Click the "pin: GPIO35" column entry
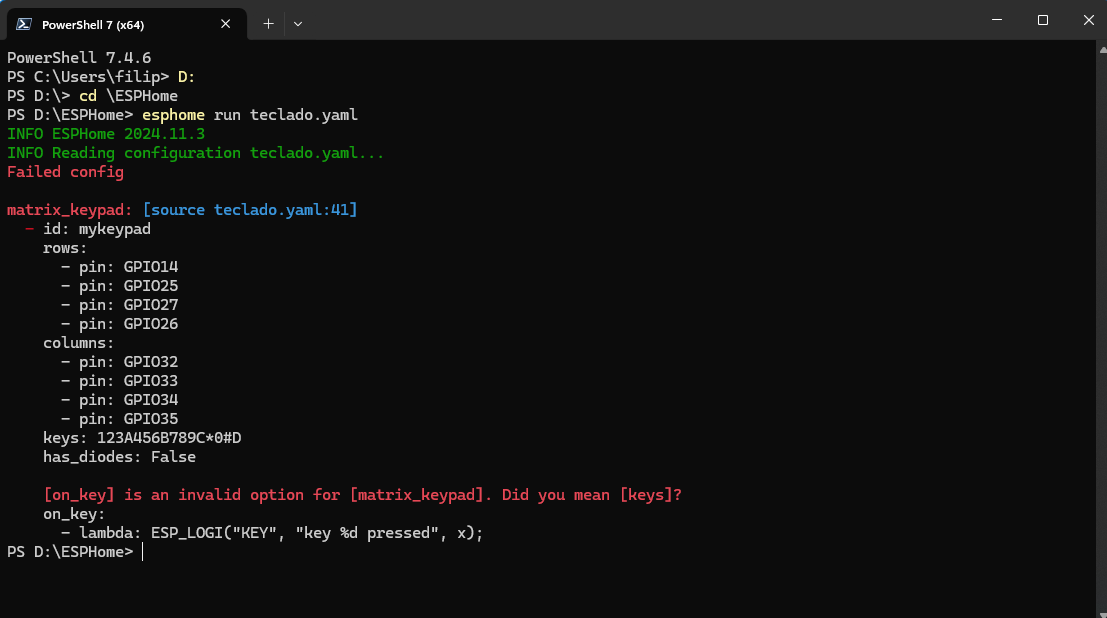 click(x=128, y=419)
